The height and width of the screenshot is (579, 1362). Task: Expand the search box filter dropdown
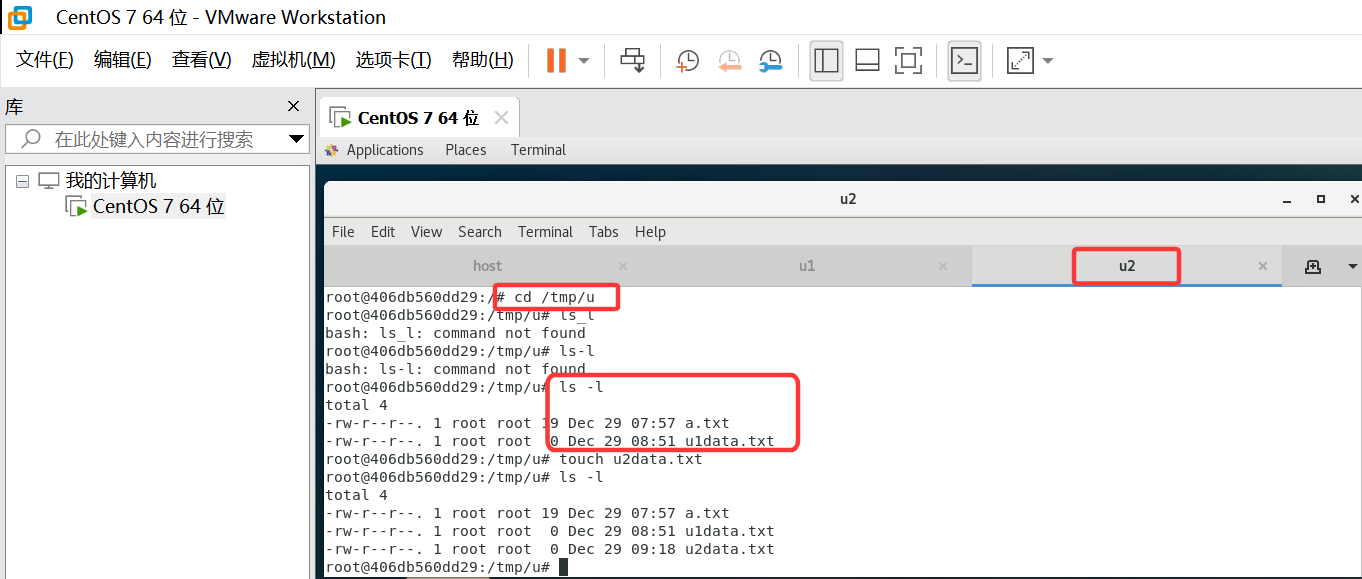[x=296, y=139]
